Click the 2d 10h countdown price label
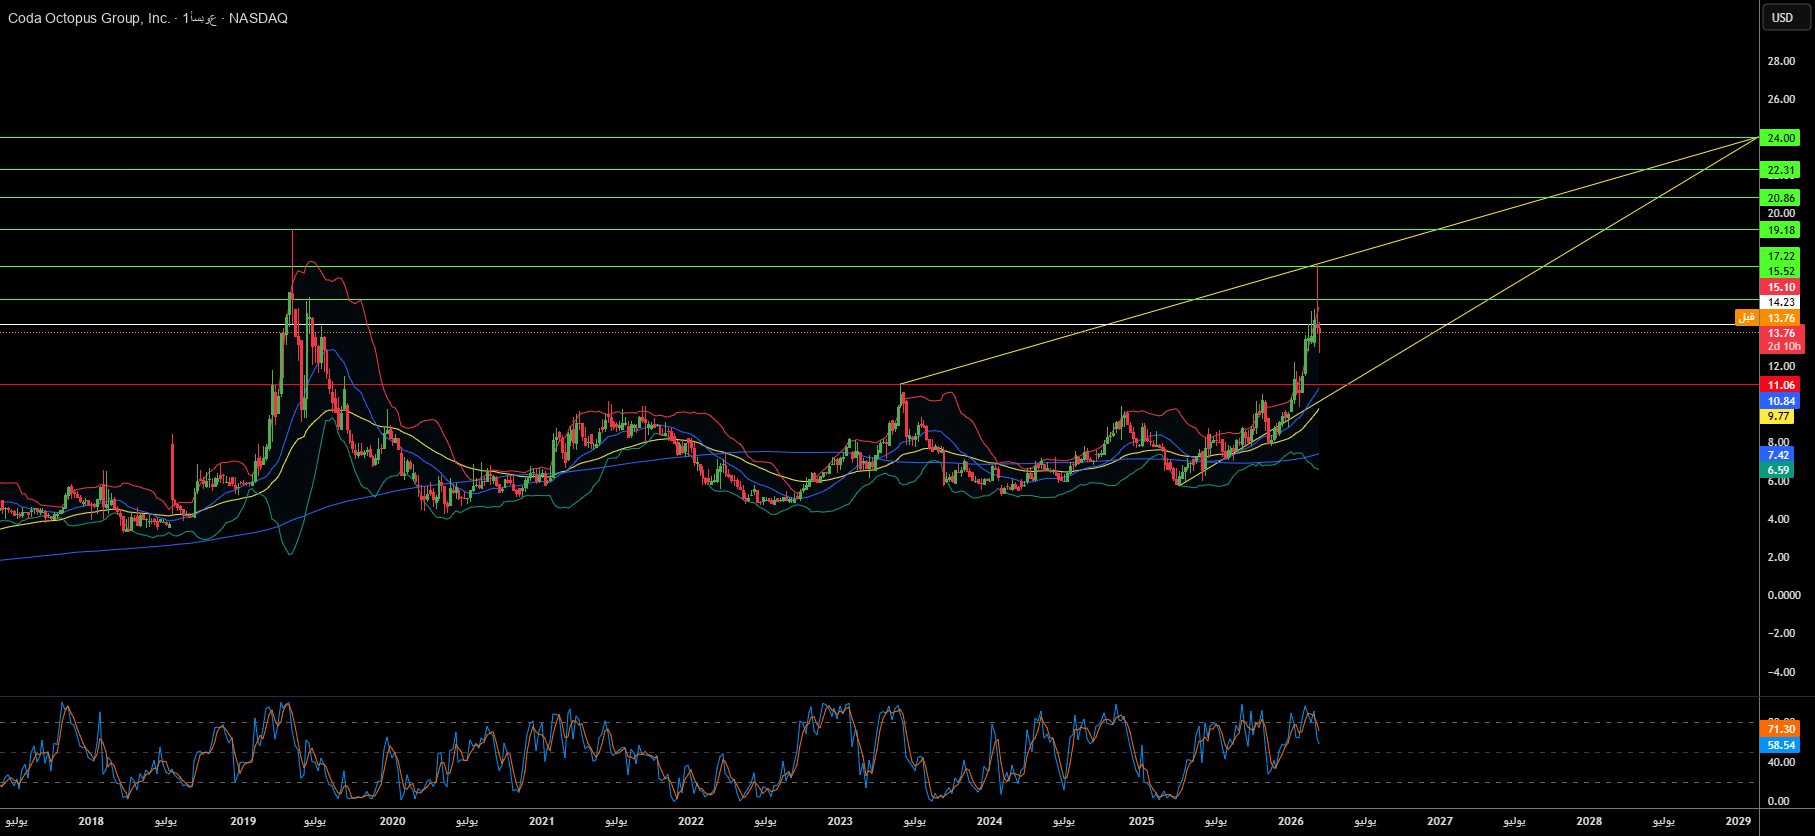1815x836 pixels. pyautogui.click(x=1783, y=346)
